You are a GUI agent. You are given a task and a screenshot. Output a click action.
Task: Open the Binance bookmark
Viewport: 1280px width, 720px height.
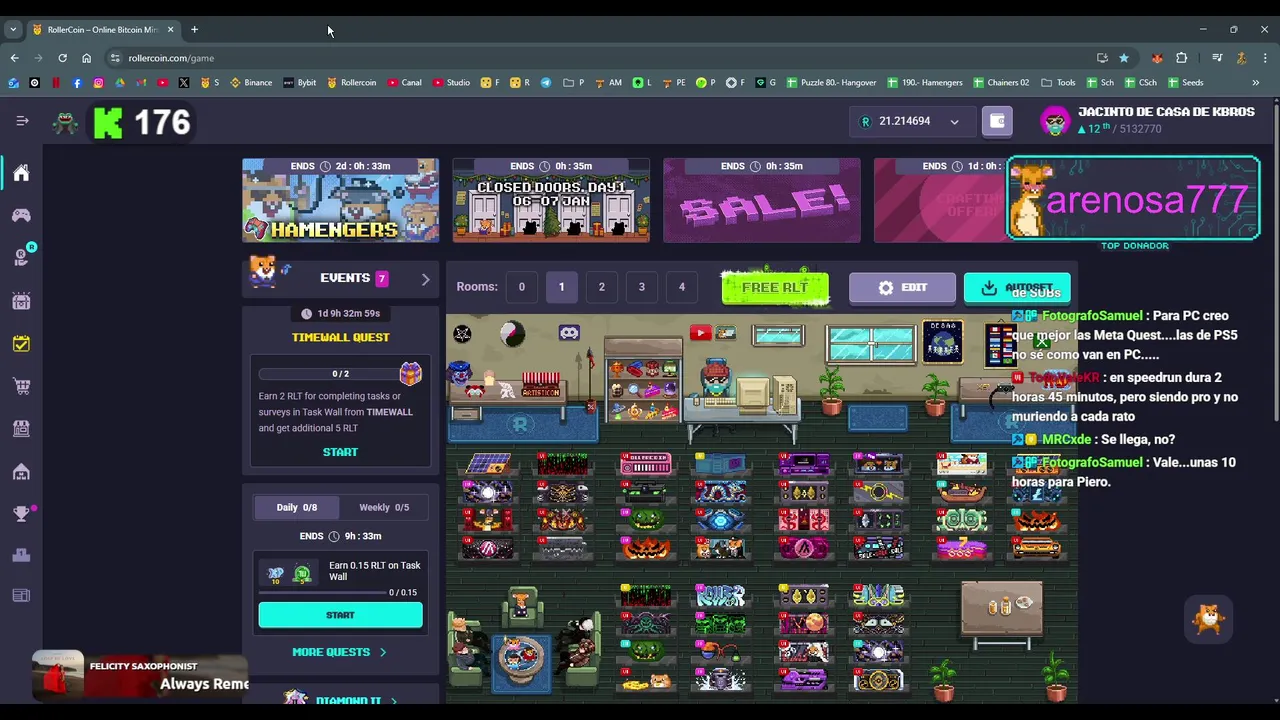coord(251,83)
